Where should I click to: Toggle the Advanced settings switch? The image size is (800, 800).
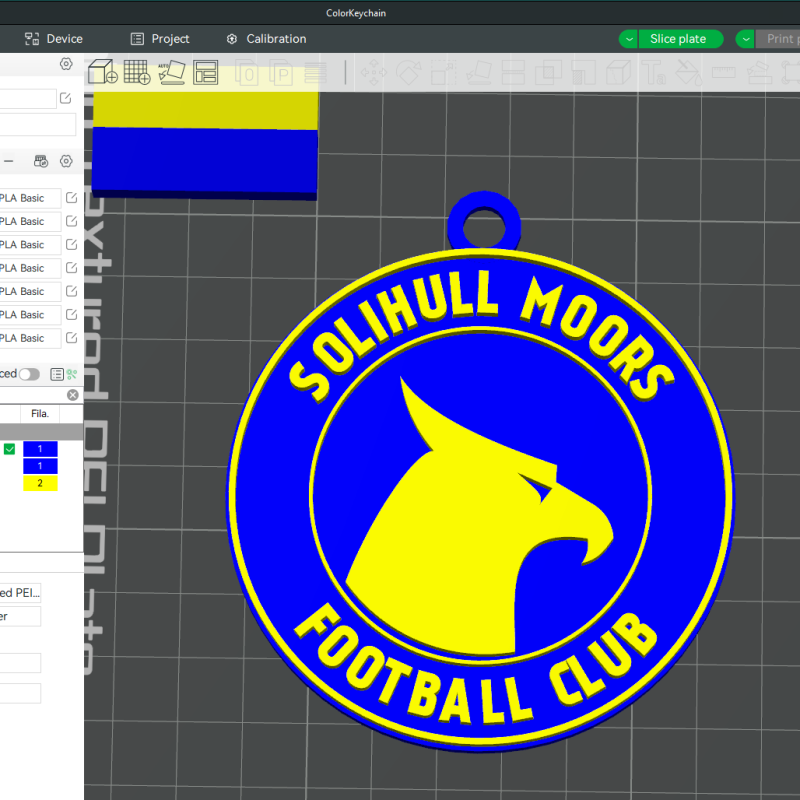pyautogui.click(x=29, y=374)
